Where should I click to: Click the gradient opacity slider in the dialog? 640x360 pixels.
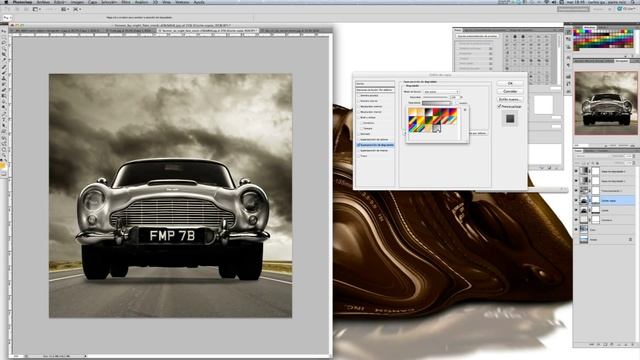[436, 98]
